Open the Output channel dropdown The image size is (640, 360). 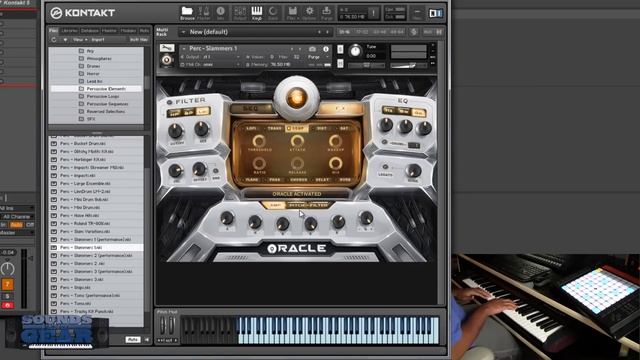[x=211, y=57]
